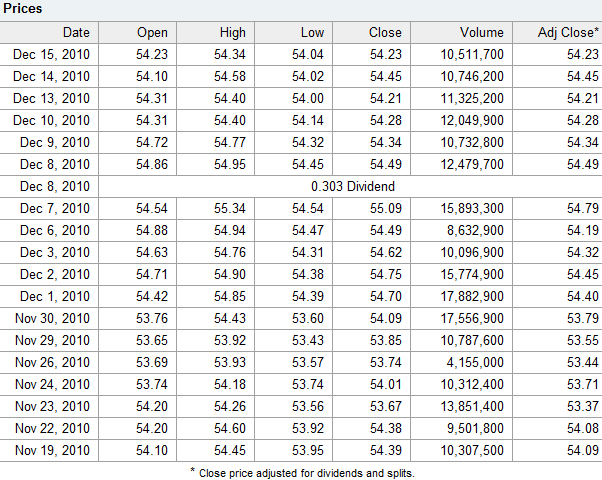Click volume value 10,746,200

coord(472,76)
